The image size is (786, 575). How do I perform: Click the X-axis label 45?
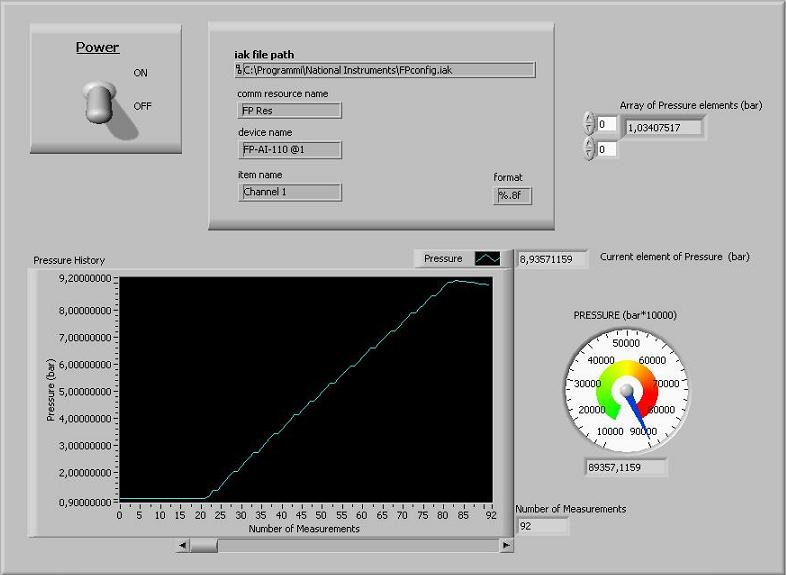[x=301, y=515]
